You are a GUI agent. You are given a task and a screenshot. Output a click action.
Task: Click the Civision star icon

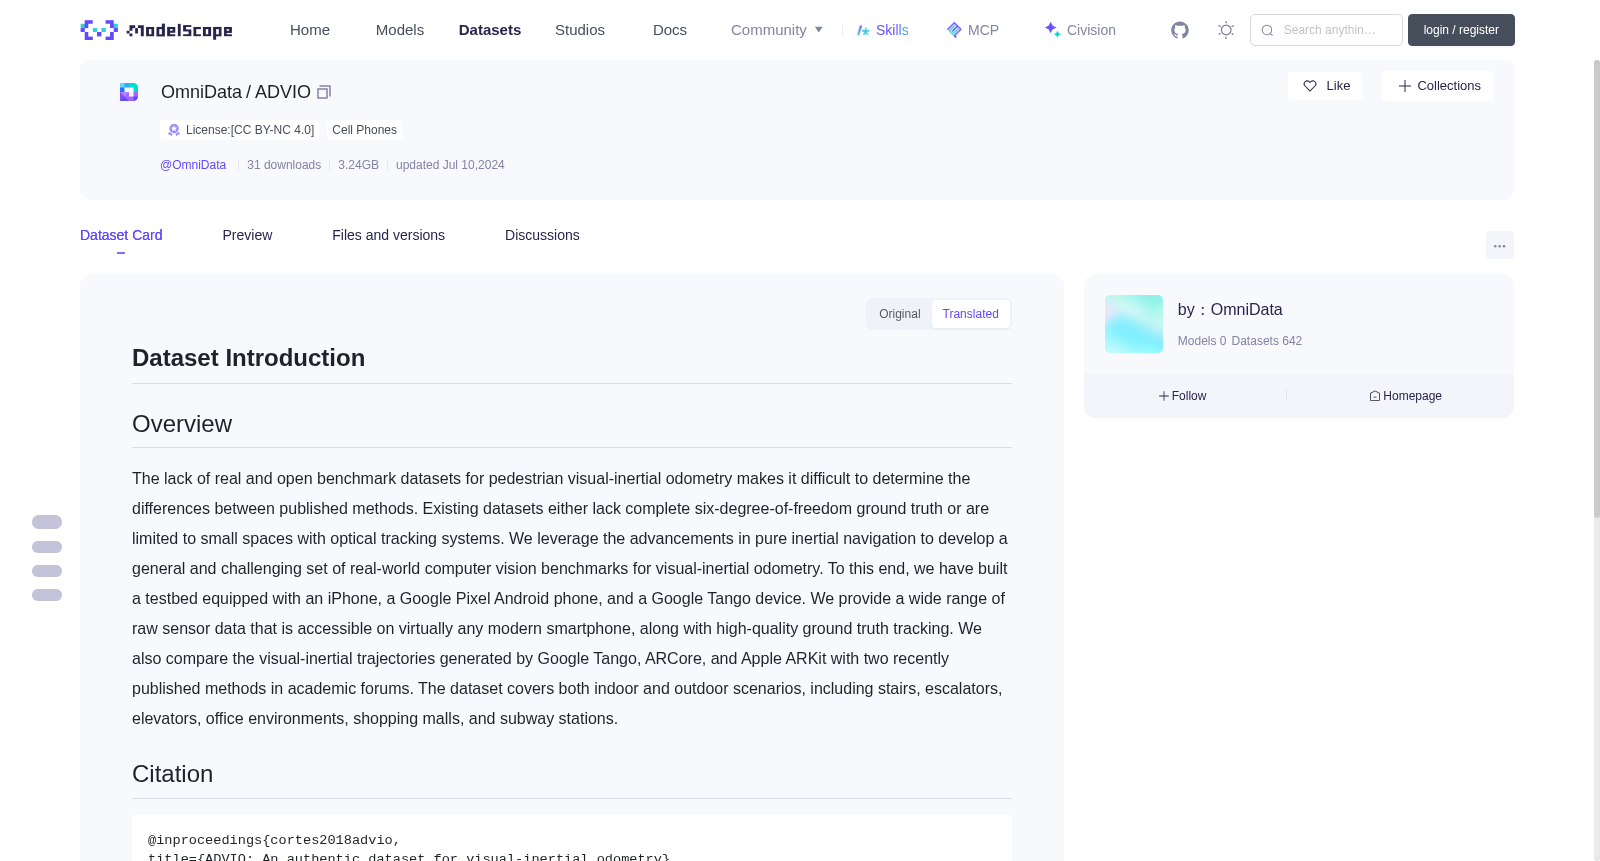(x=1052, y=30)
